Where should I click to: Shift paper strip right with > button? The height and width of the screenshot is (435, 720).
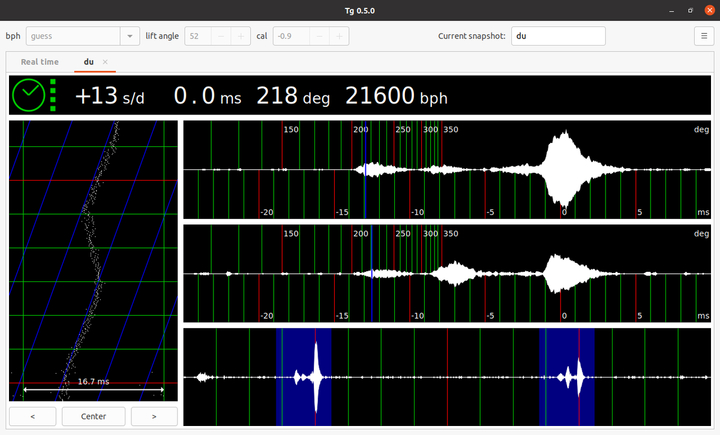tap(154, 416)
